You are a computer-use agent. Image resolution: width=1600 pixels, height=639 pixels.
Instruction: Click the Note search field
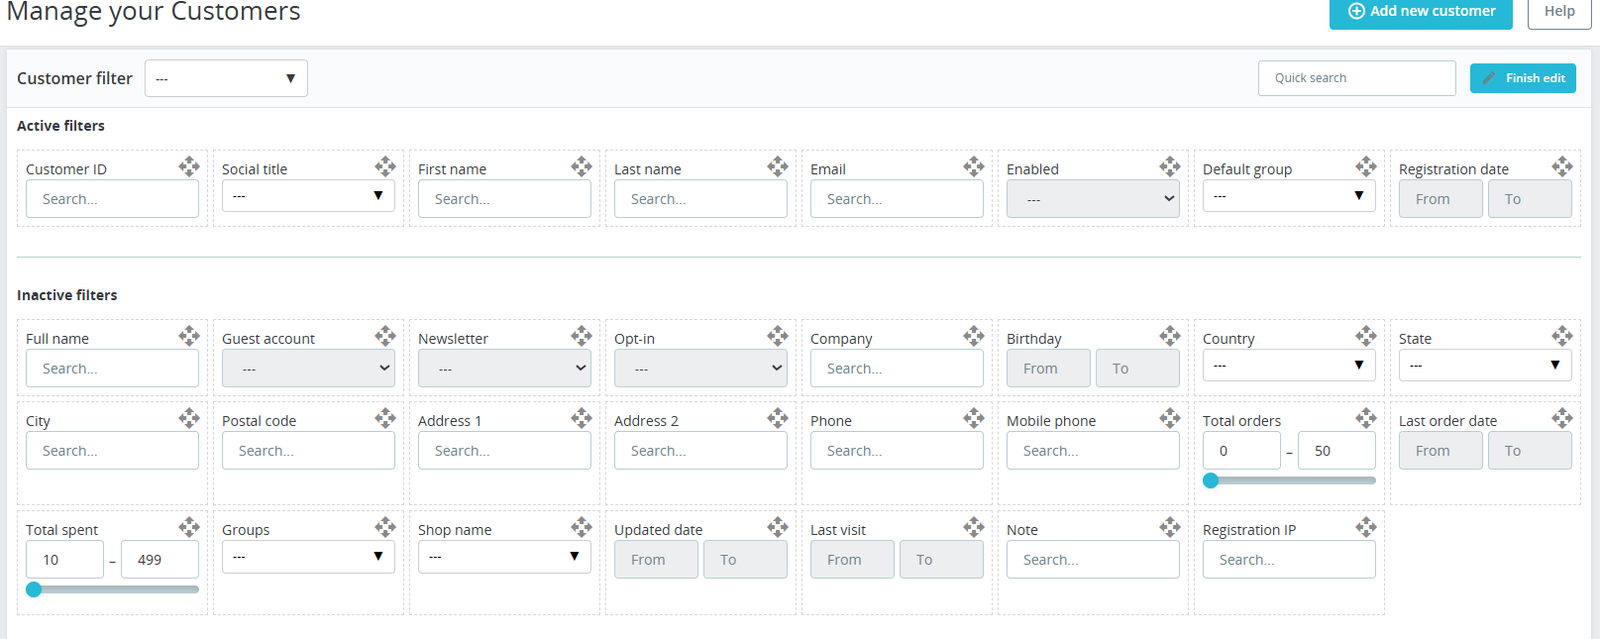coord(1093,559)
